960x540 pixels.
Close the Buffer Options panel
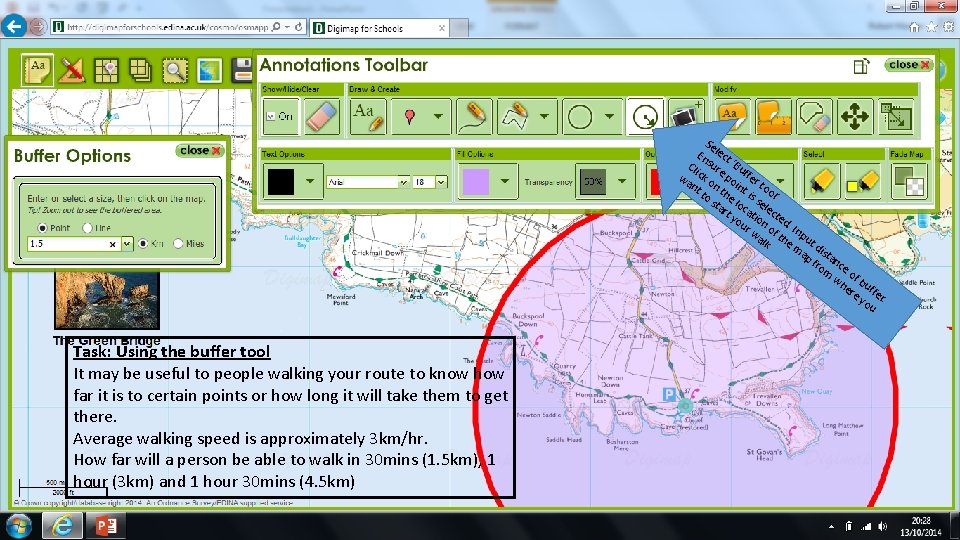pyautogui.click(x=200, y=150)
